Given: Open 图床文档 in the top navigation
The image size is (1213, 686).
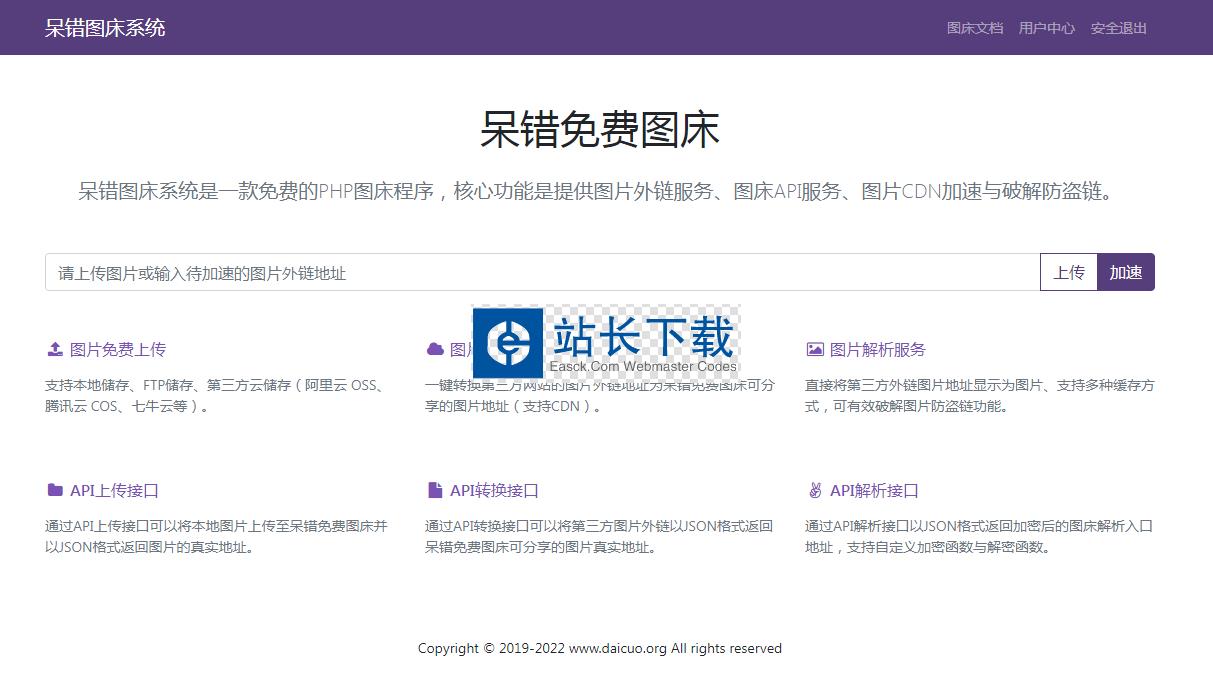Looking at the screenshot, I should click(974, 28).
